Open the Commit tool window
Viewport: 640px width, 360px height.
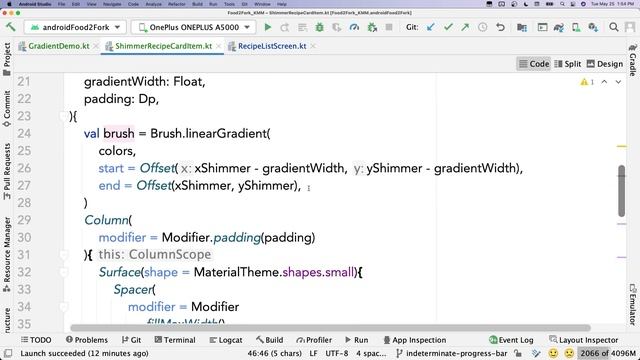tap(7, 109)
